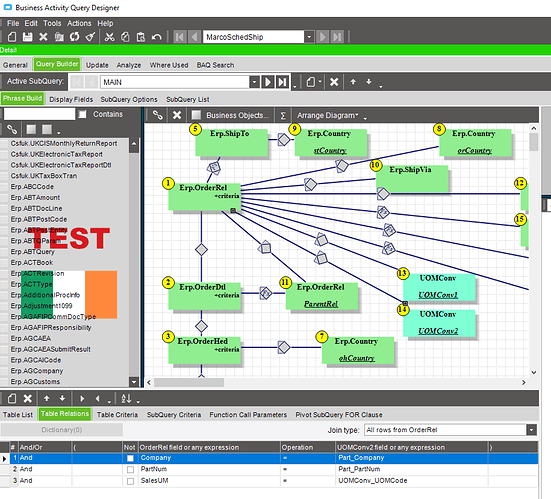The width and height of the screenshot is (551, 499).
Task: Check the Not box for SalesUM row
Action: [x=130, y=481]
